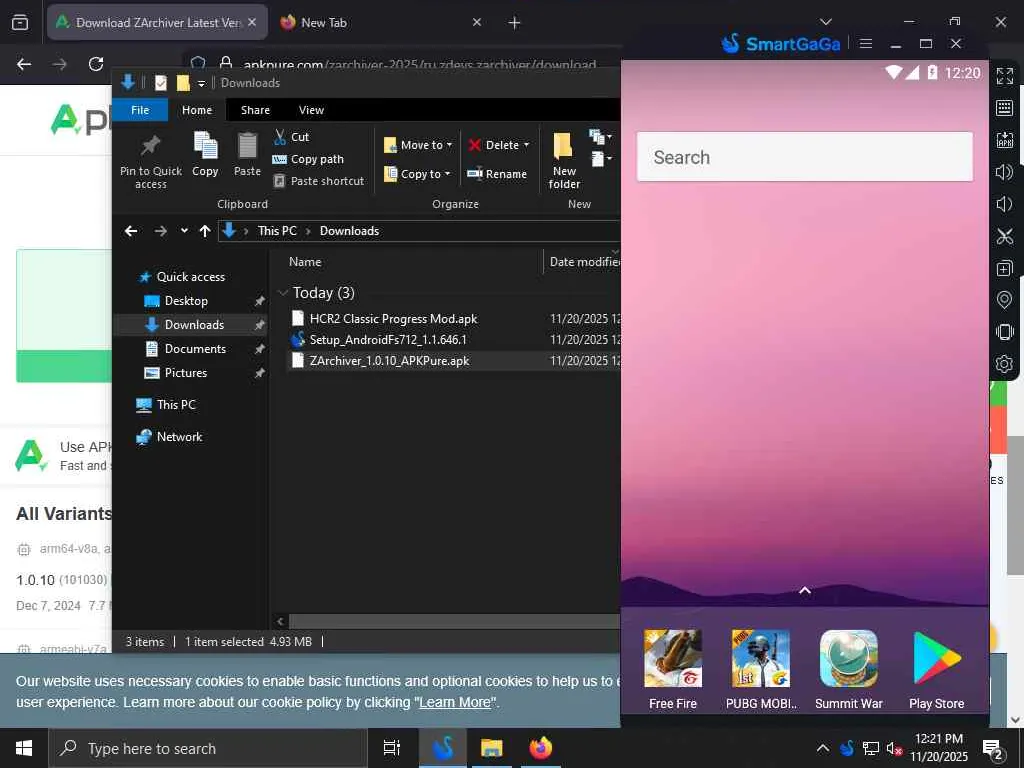Select Network in navigation pane
1024x768 pixels.
pos(179,436)
